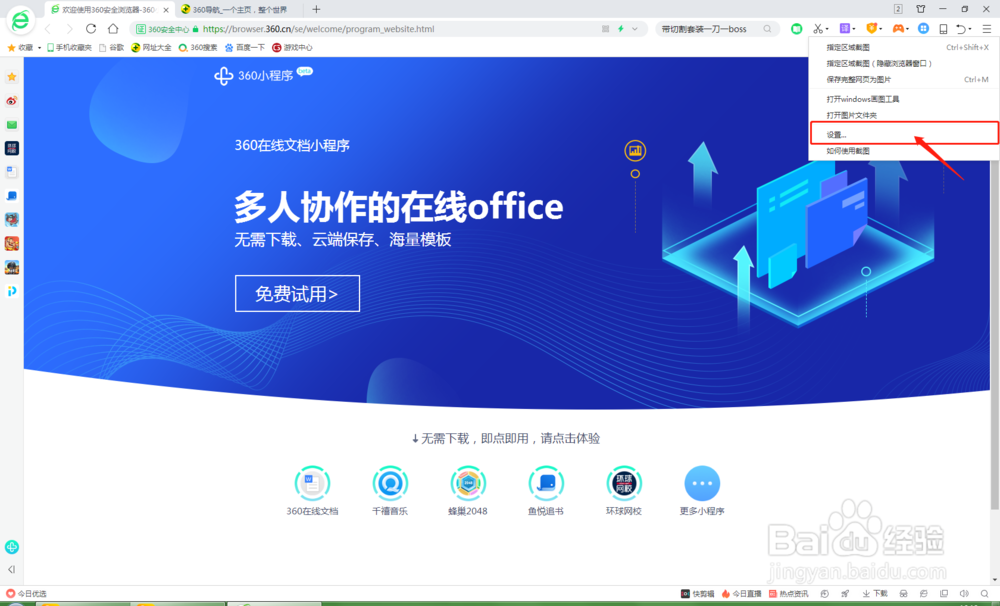Expand the game controller dropdown arrow
This screenshot has height=606, width=1000.
tap(907, 29)
